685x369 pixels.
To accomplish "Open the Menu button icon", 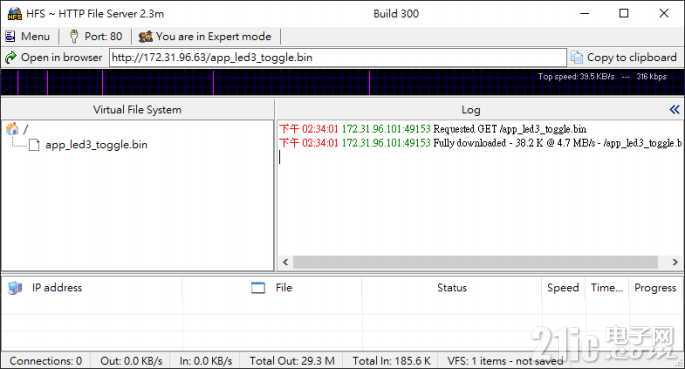I will point(10,36).
